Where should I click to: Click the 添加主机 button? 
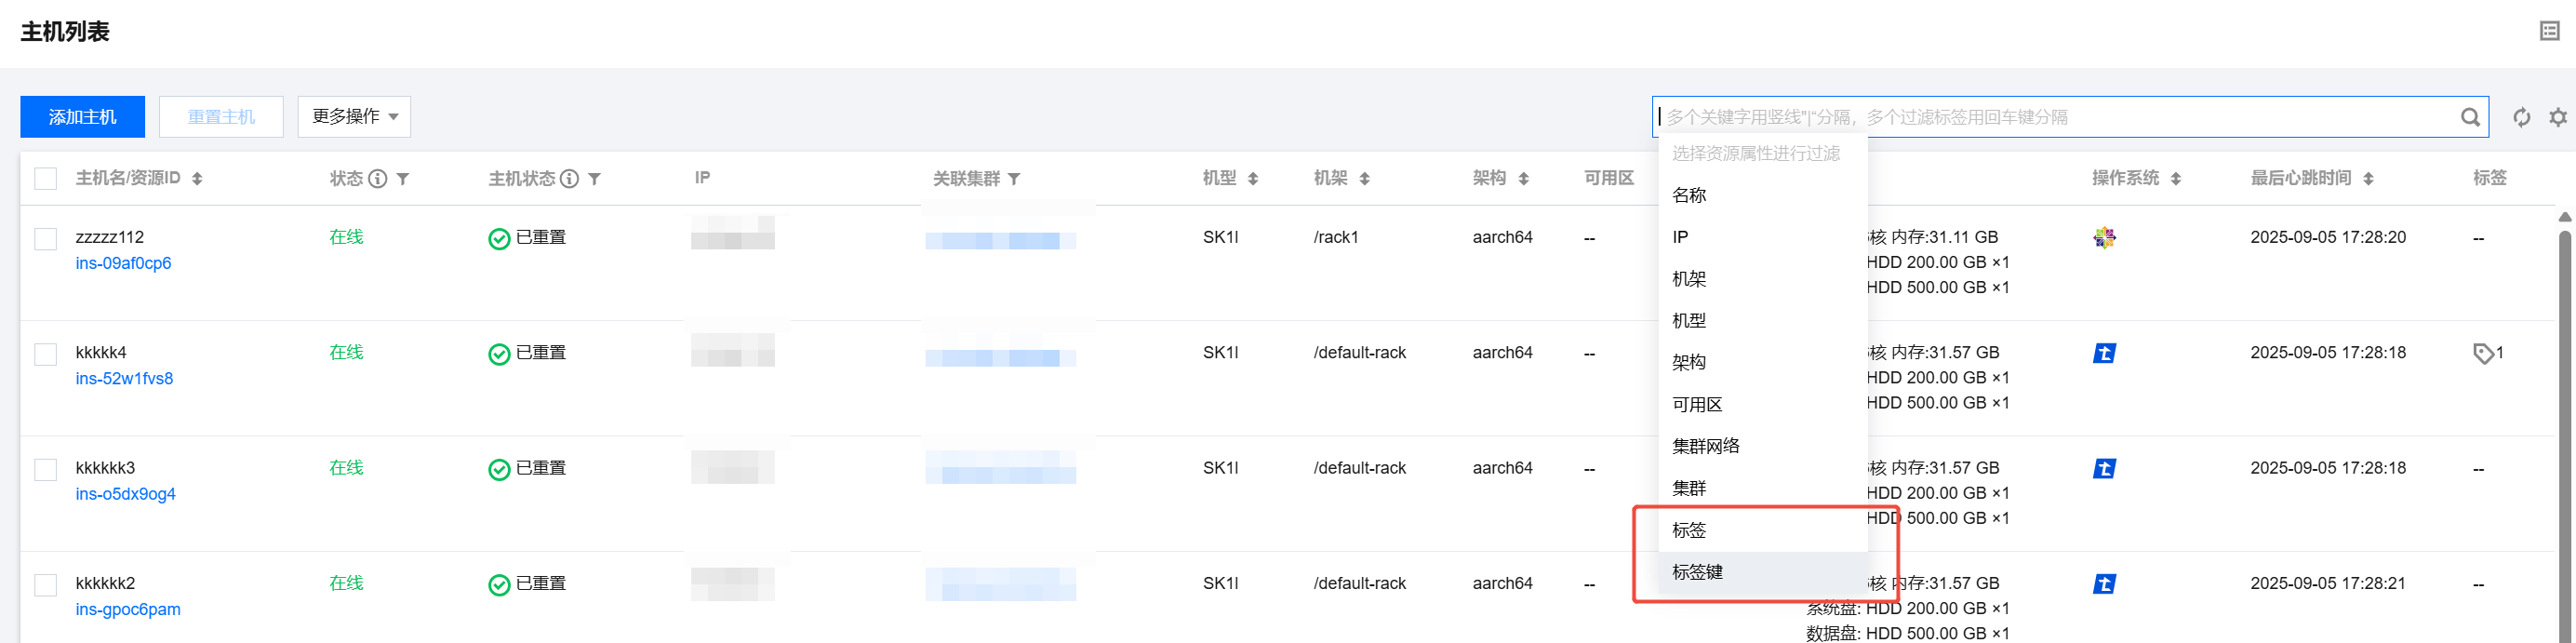[82, 117]
